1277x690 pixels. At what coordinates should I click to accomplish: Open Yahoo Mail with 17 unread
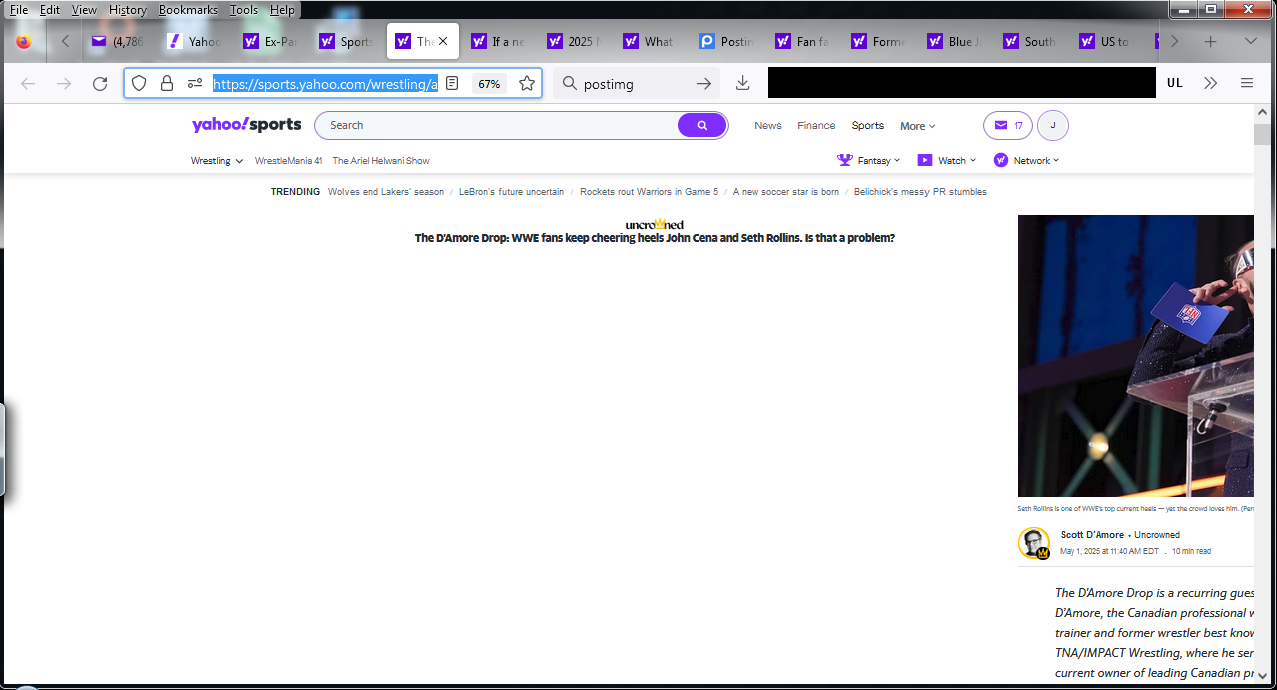click(x=1008, y=126)
